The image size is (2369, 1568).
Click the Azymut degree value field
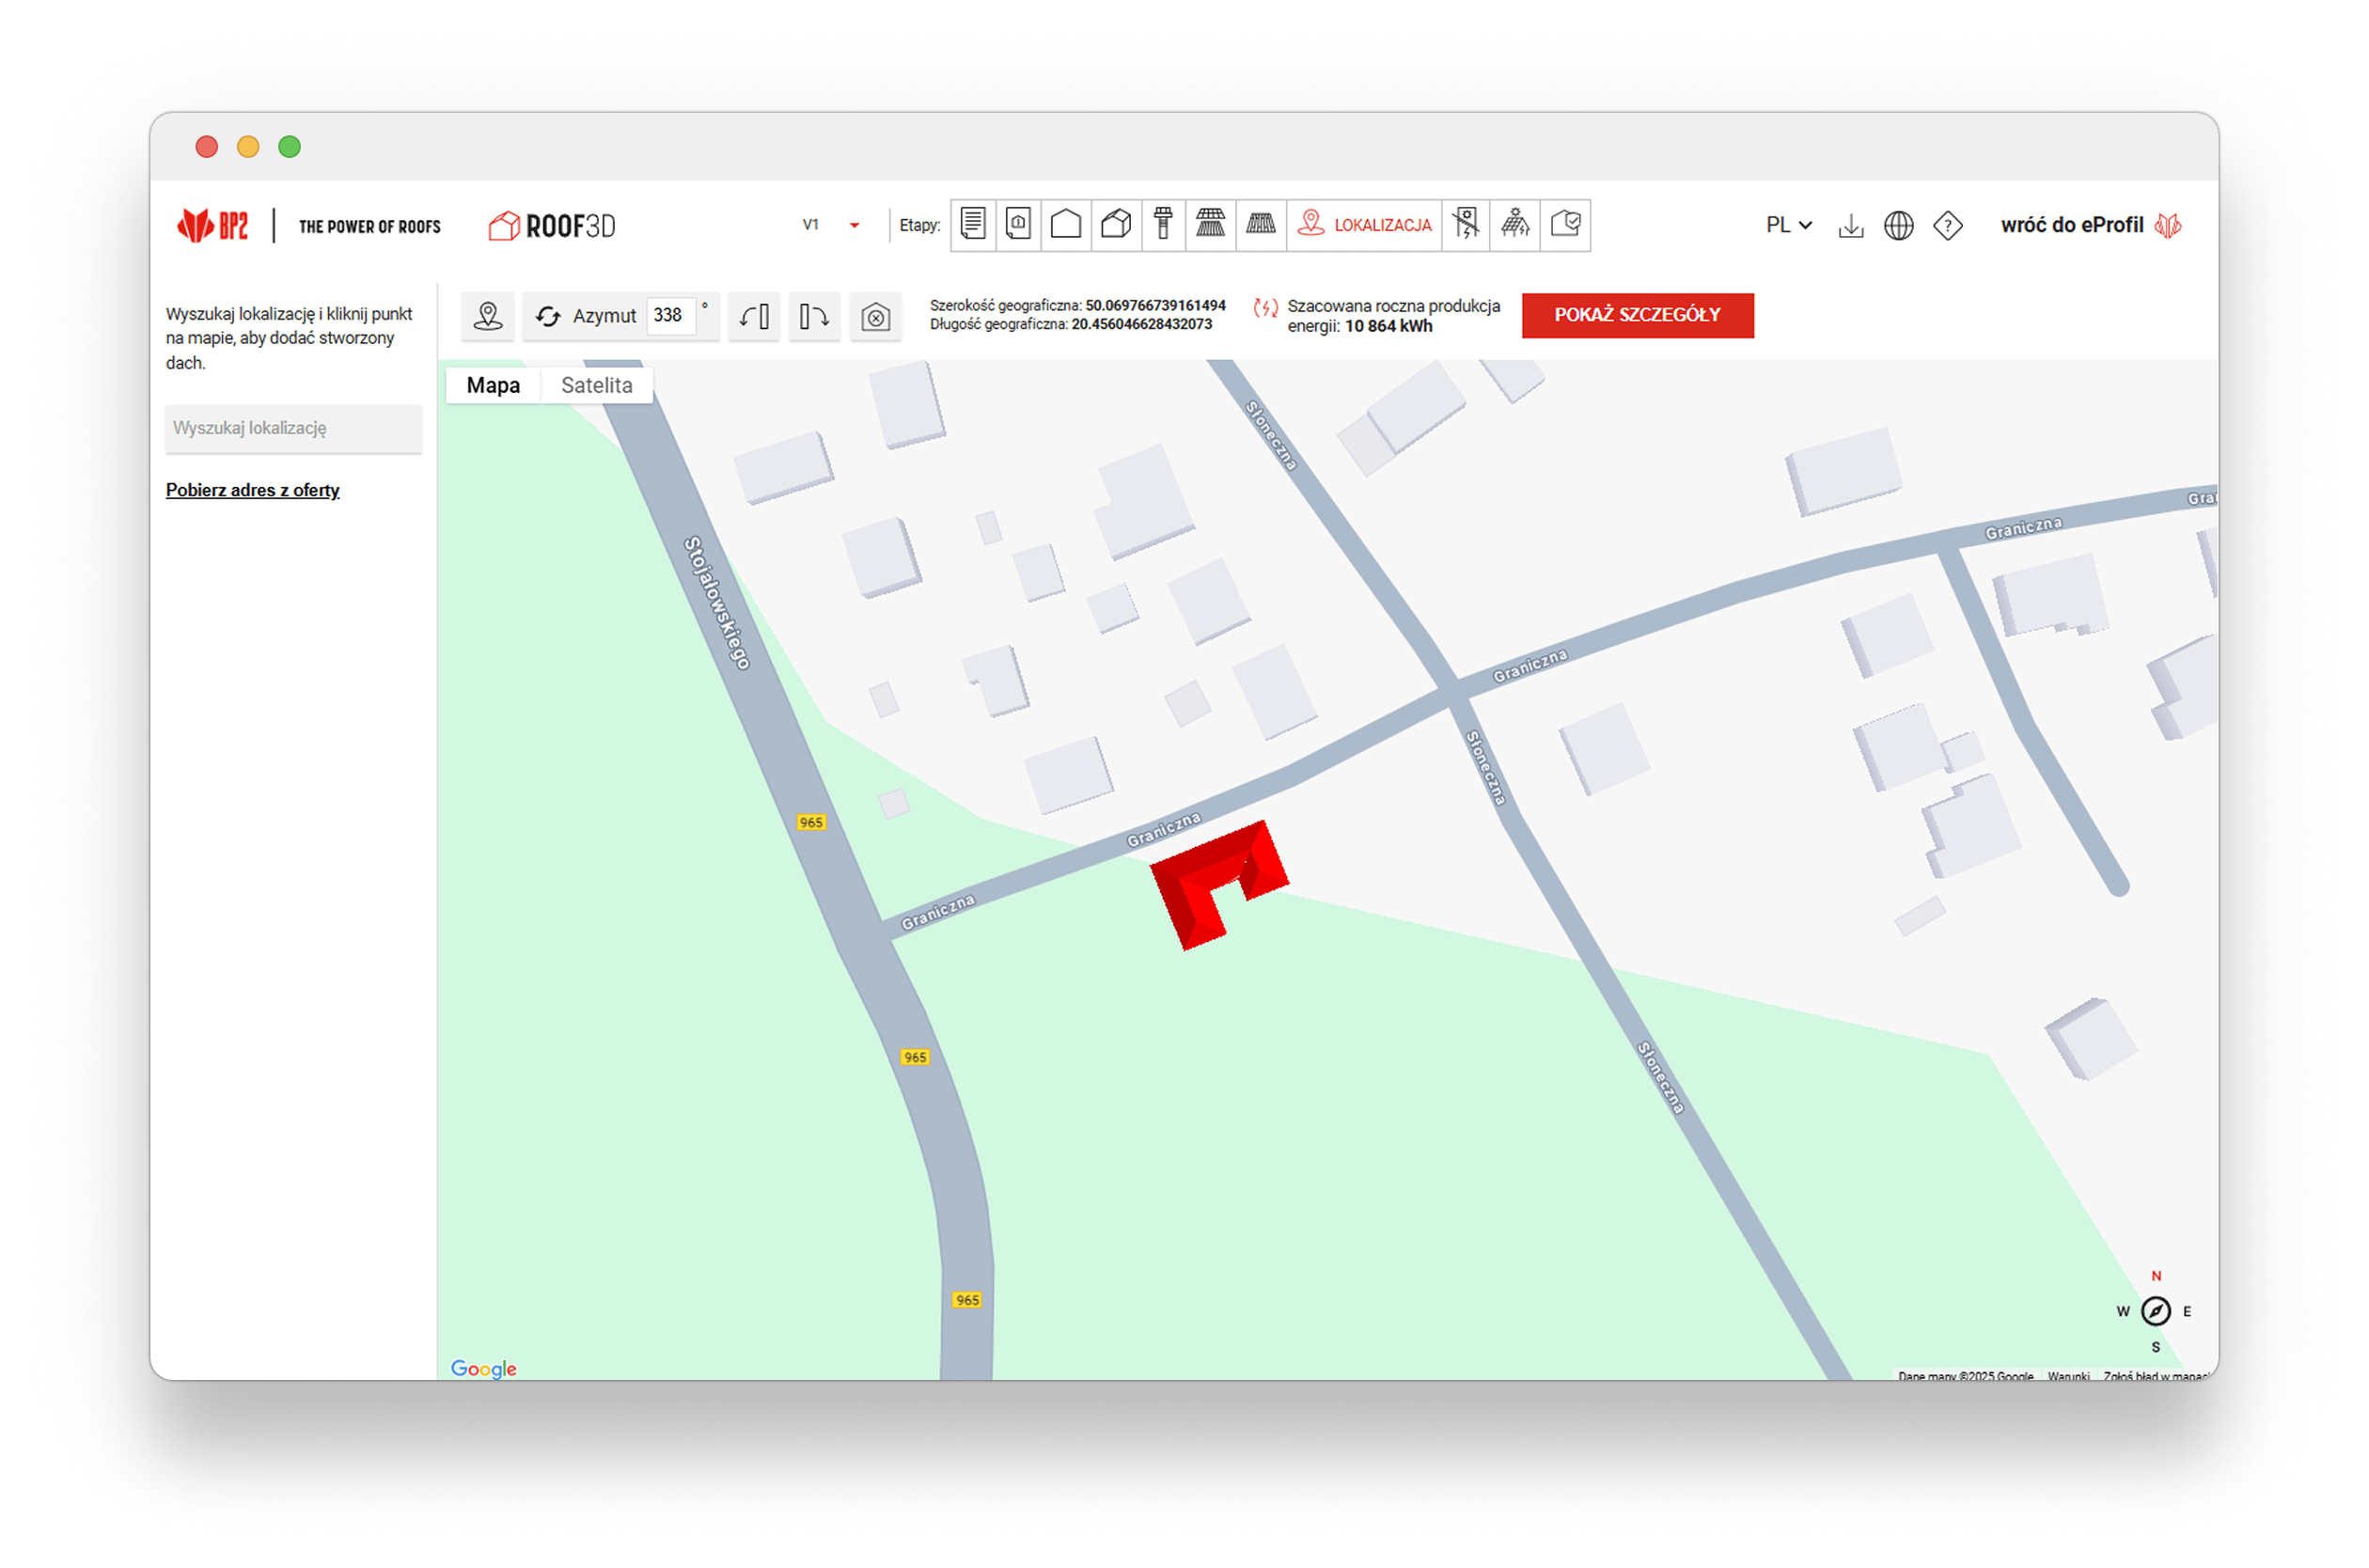pos(670,315)
